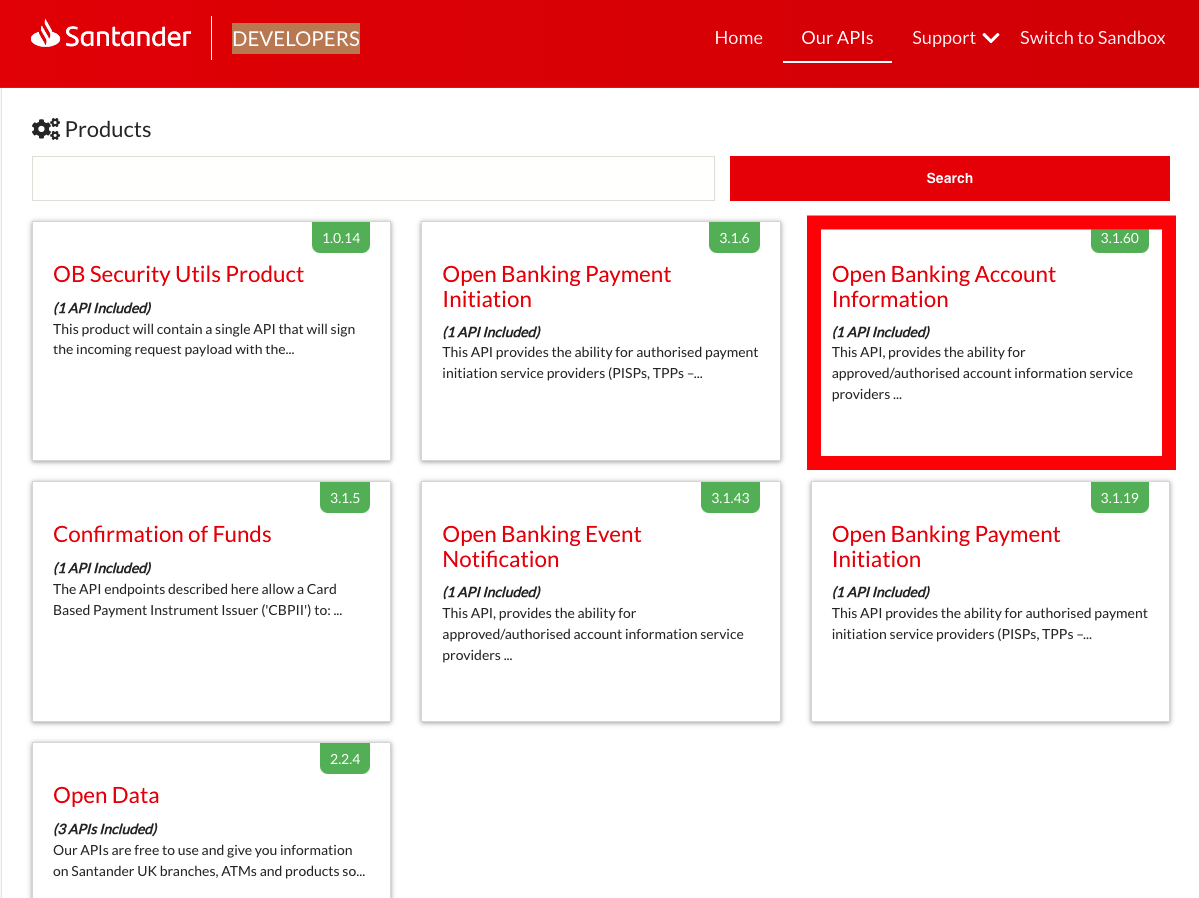Image resolution: width=1199 pixels, height=898 pixels.
Task: Open Payment Initiation product version 3.1.6
Action: tap(557, 286)
